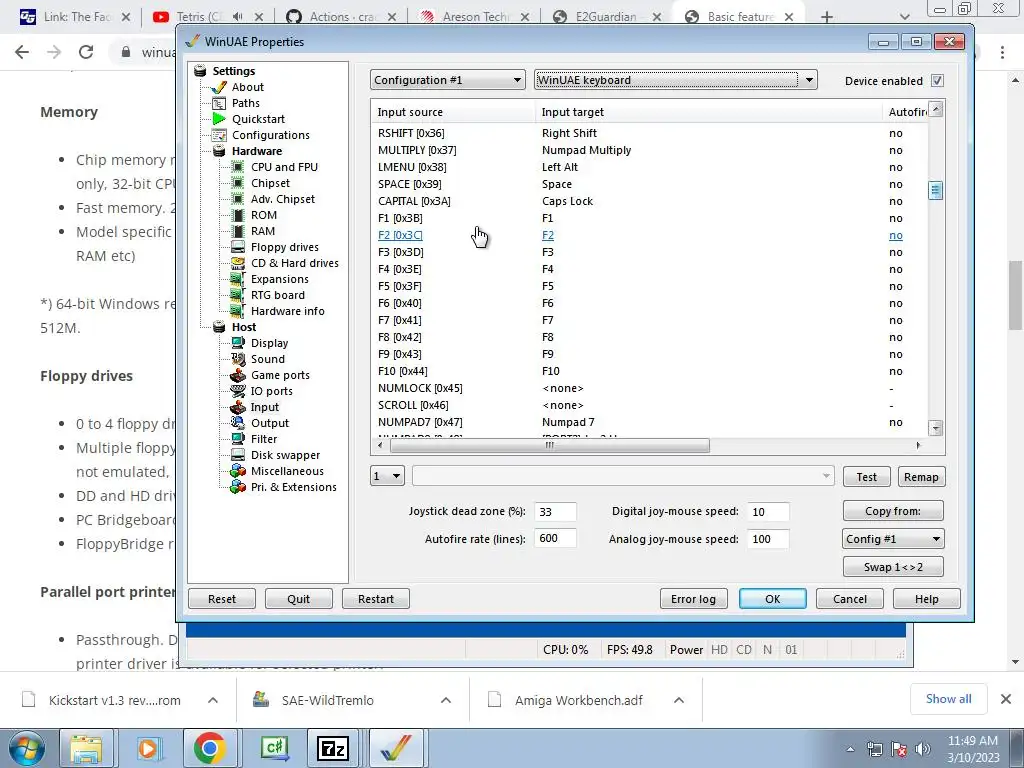Click the Input target column header
Viewport: 1024px width, 768px height.
(x=709, y=112)
